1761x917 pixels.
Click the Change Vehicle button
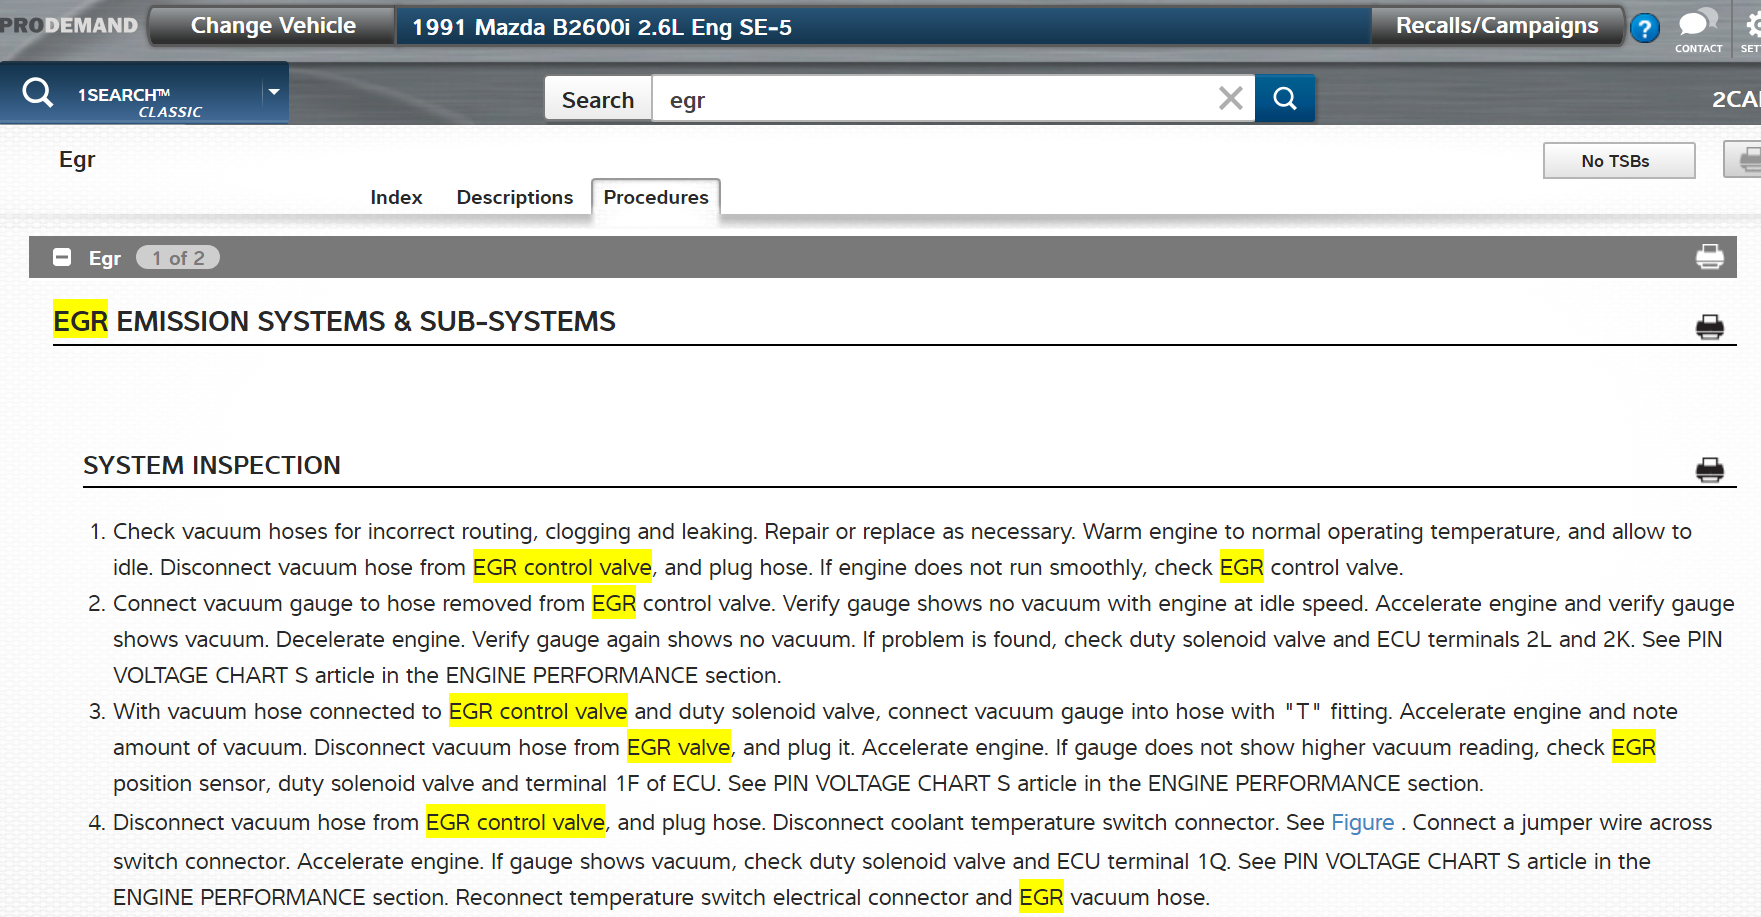tap(273, 26)
